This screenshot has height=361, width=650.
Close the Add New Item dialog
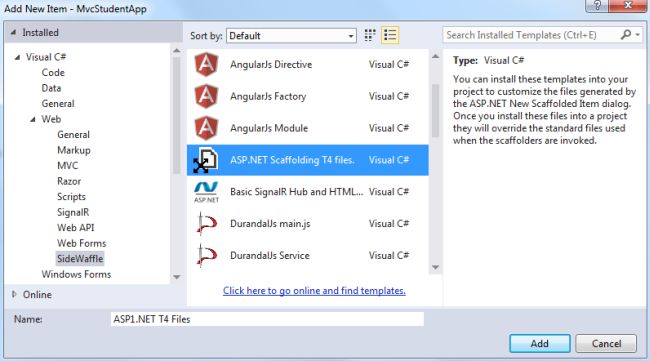coord(628,5)
